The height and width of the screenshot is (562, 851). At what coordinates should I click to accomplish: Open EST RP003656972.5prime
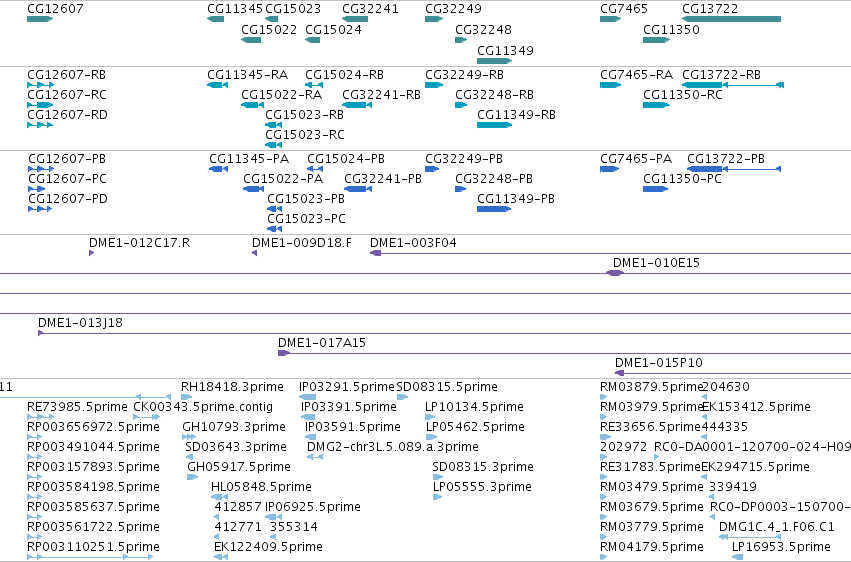pyautogui.click(x=93, y=427)
